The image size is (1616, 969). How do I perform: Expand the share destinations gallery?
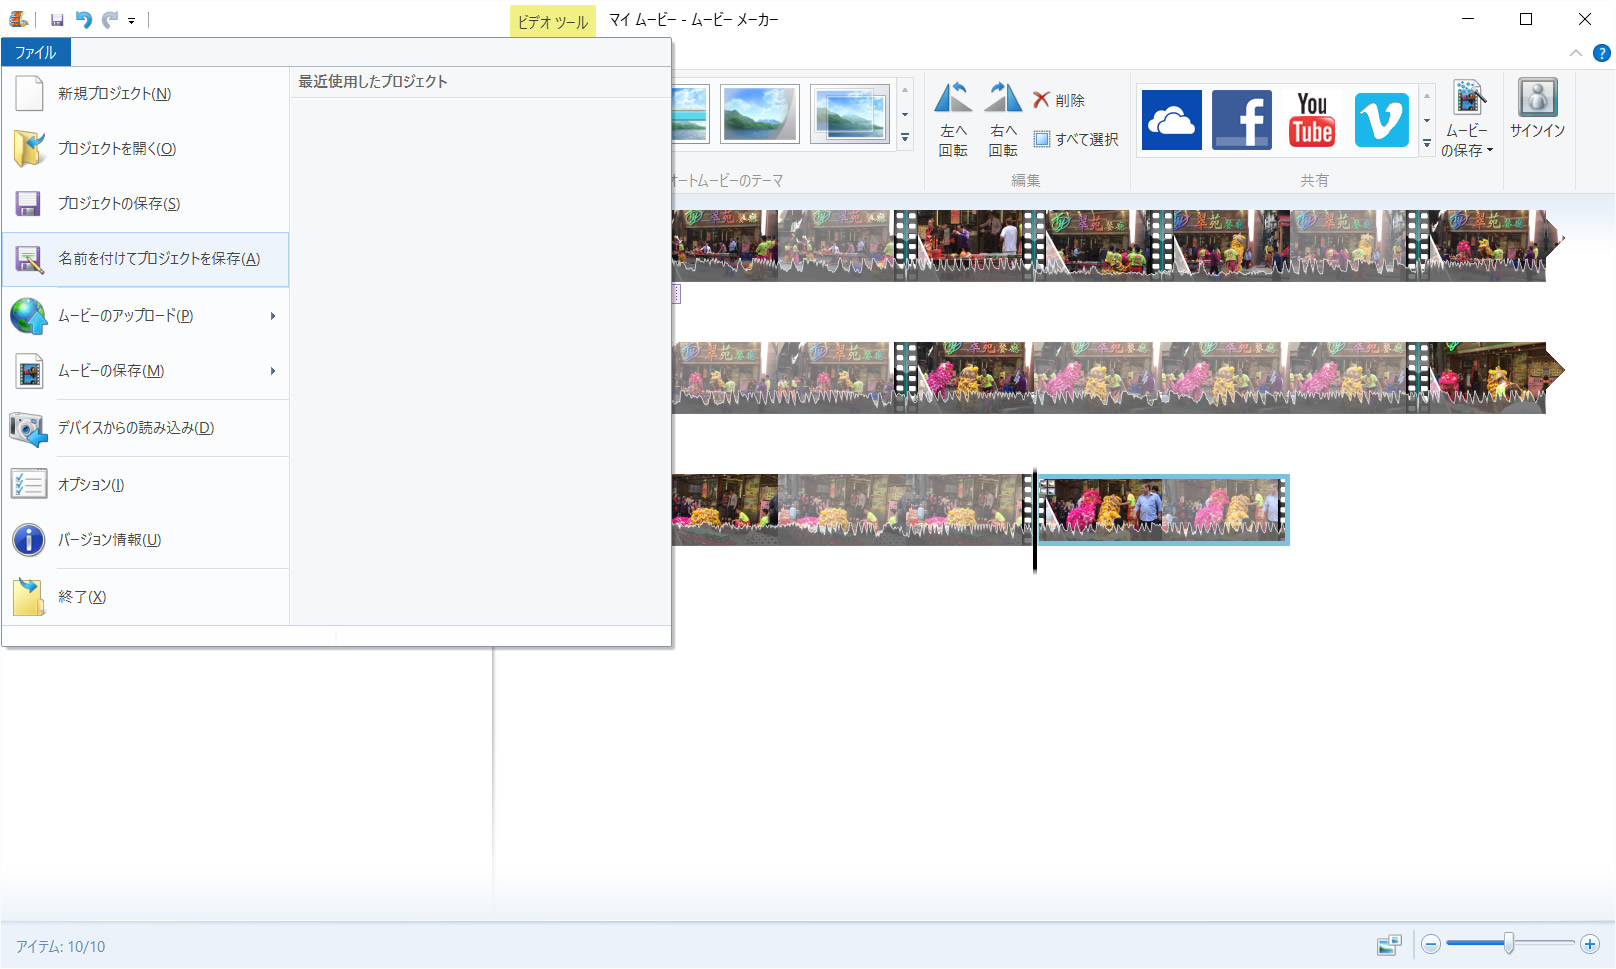(x=1427, y=144)
